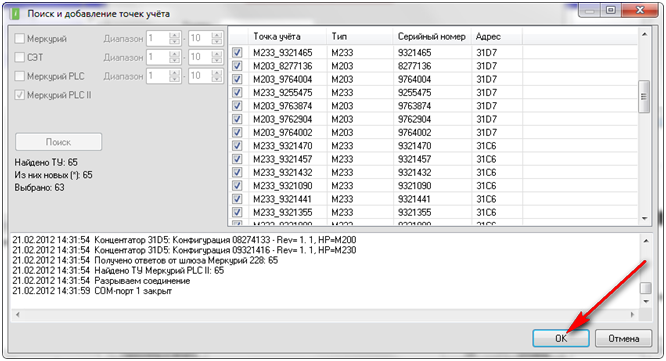Image resolution: width=666 pixels, height=361 pixels.
Task: Maximize the dialog window
Action: coord(611,10)
